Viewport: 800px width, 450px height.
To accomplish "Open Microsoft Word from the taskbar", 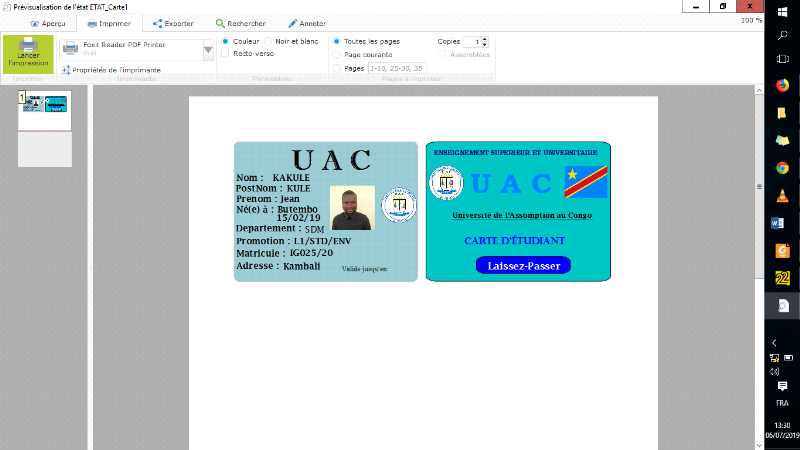I will [779, 223].
